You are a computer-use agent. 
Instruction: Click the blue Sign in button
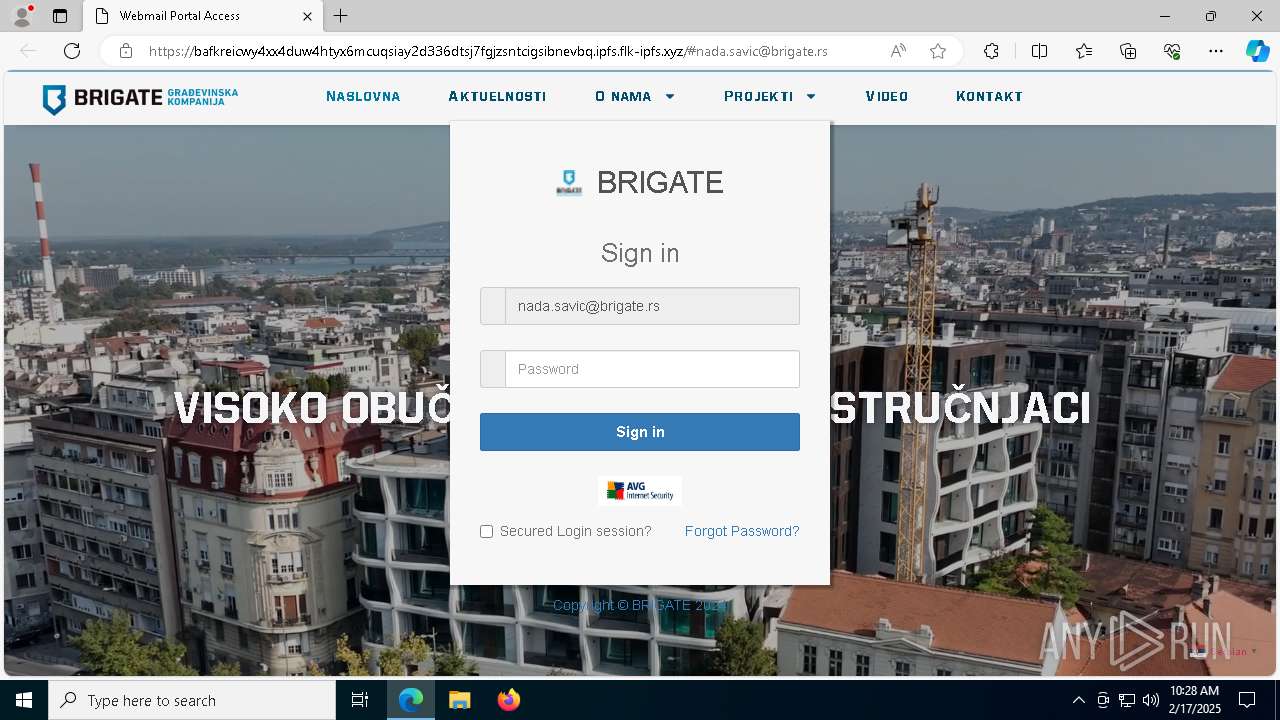coord(640,432)
